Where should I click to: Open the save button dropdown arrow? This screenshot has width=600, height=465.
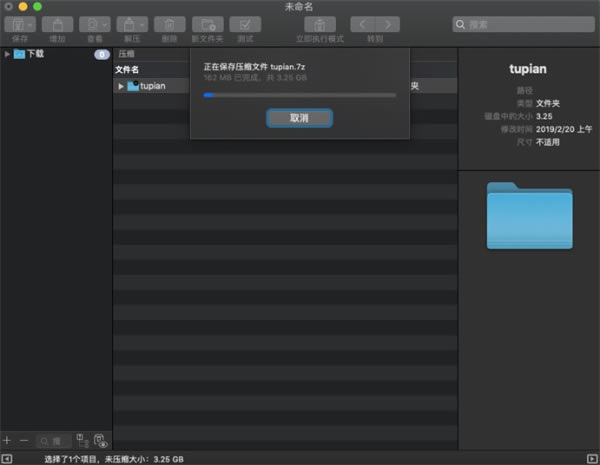coord(29,25)
